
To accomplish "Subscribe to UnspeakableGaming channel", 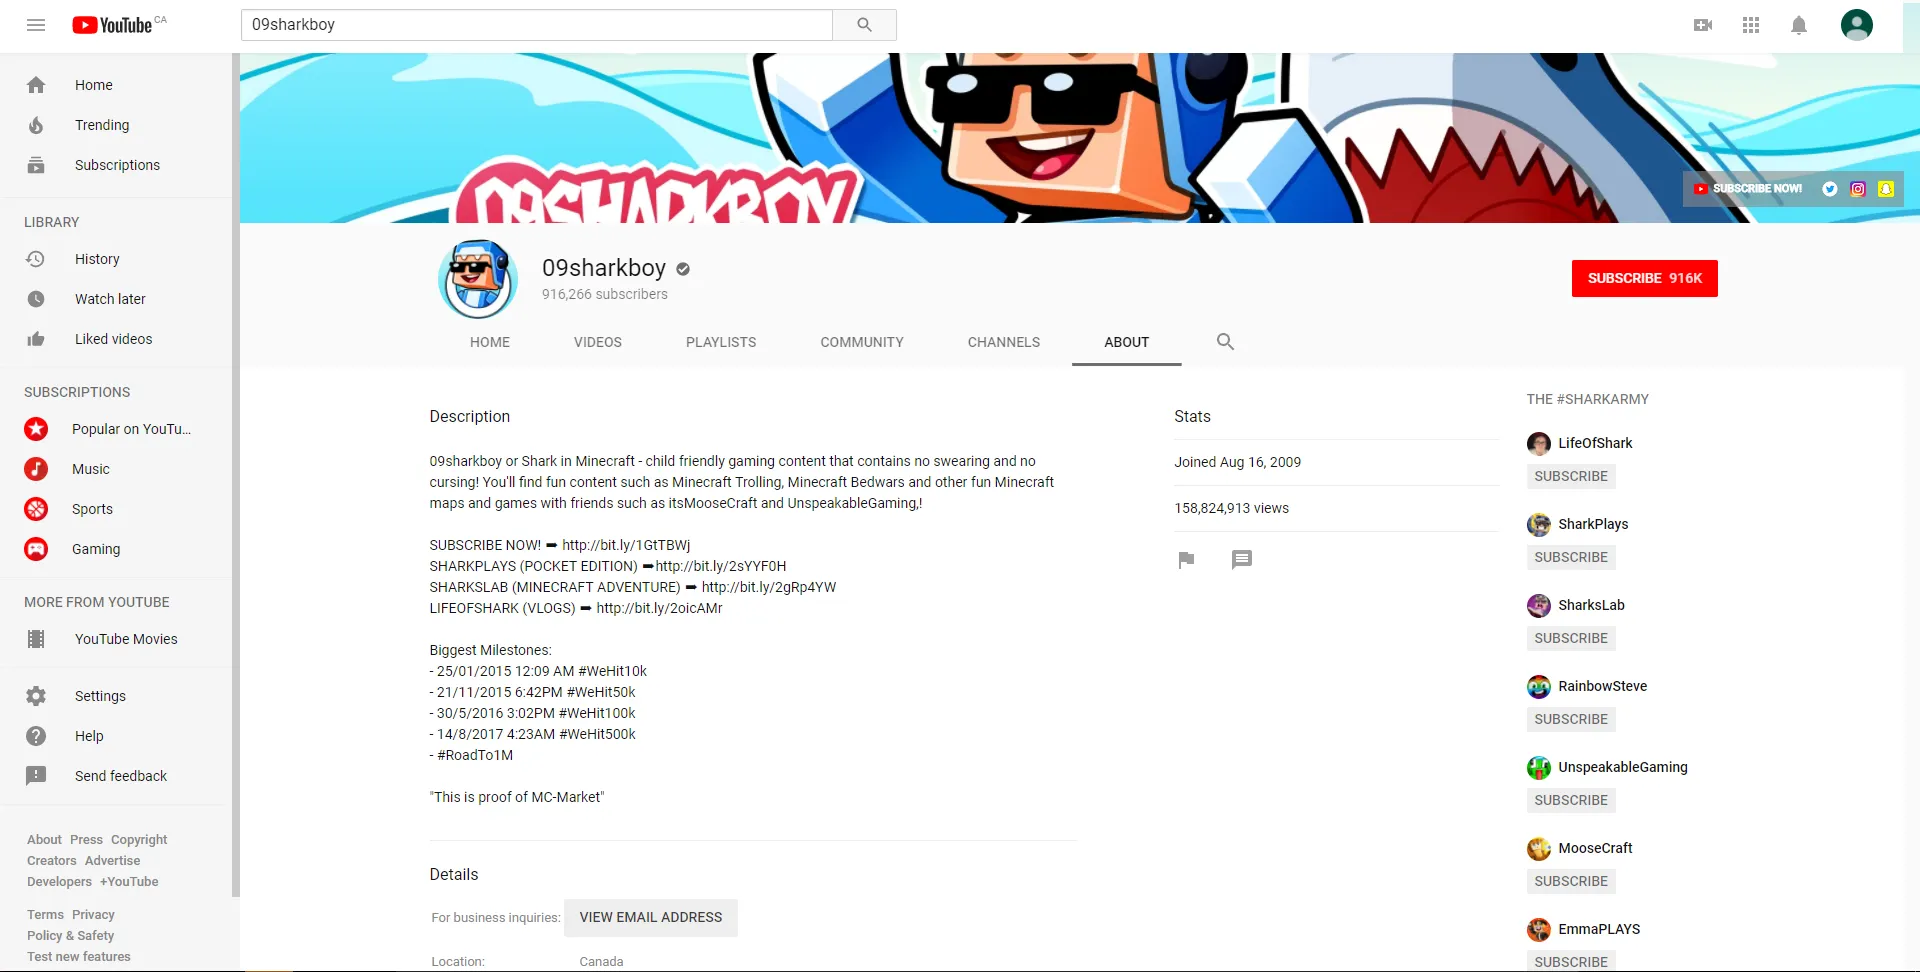I will click(1571, 800).
